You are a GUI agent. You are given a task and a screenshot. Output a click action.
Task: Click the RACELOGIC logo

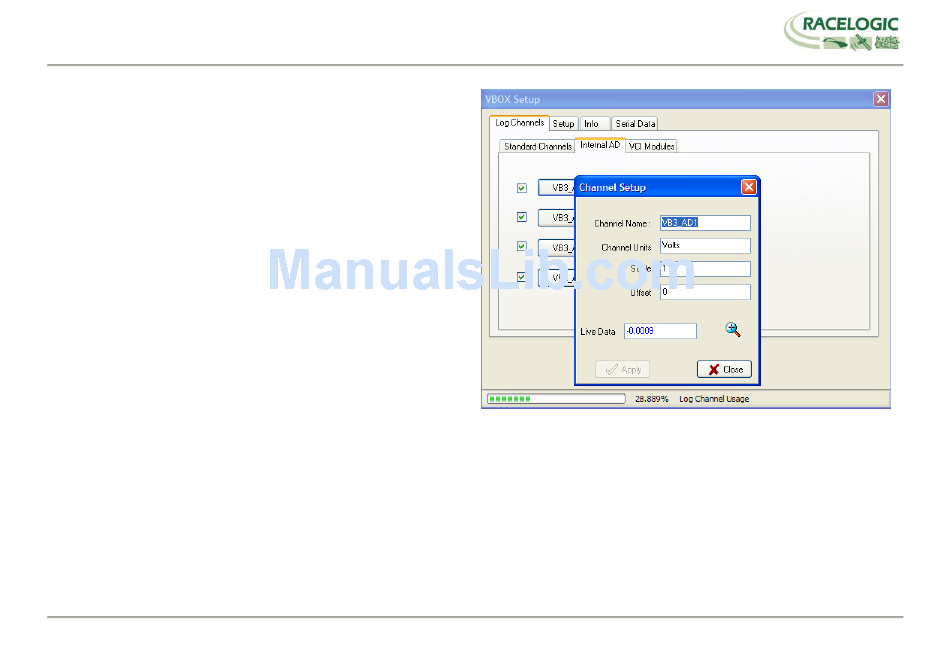click(842, 30)
